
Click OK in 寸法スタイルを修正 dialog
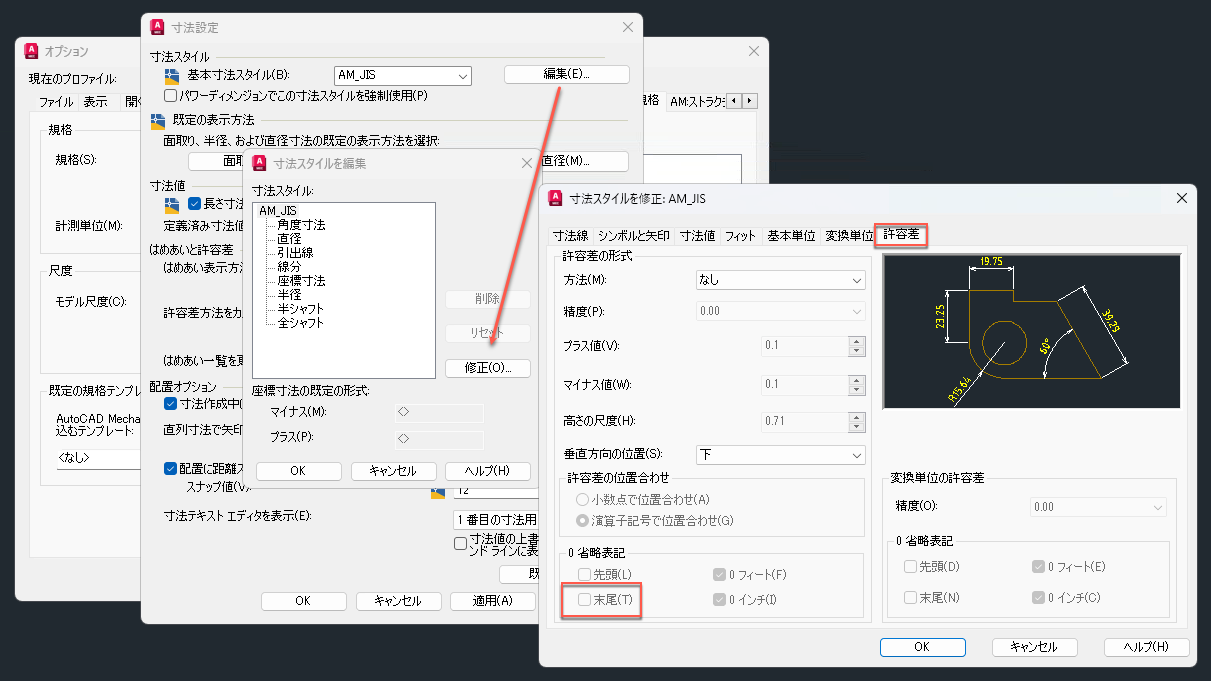click(922, 647)
